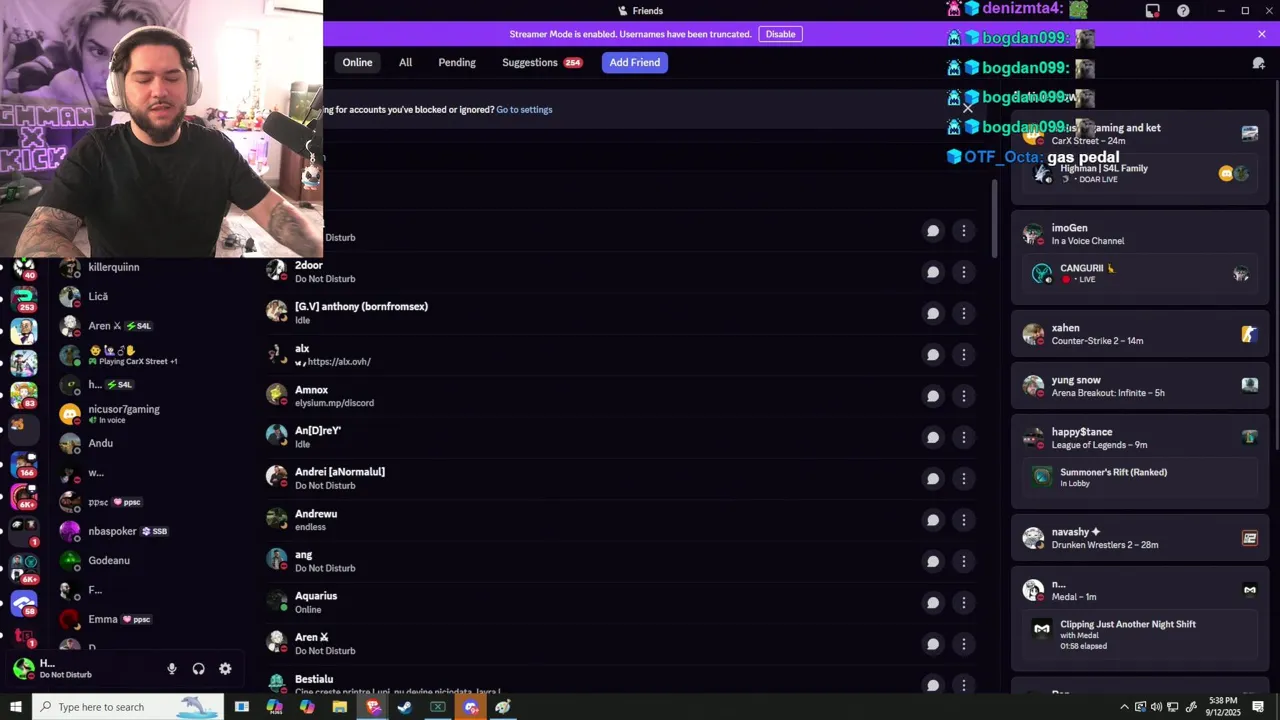This screenshot has height=720, width=1280.
Task: Message 2door using the chat bubble icon
Action: (933, 272)
